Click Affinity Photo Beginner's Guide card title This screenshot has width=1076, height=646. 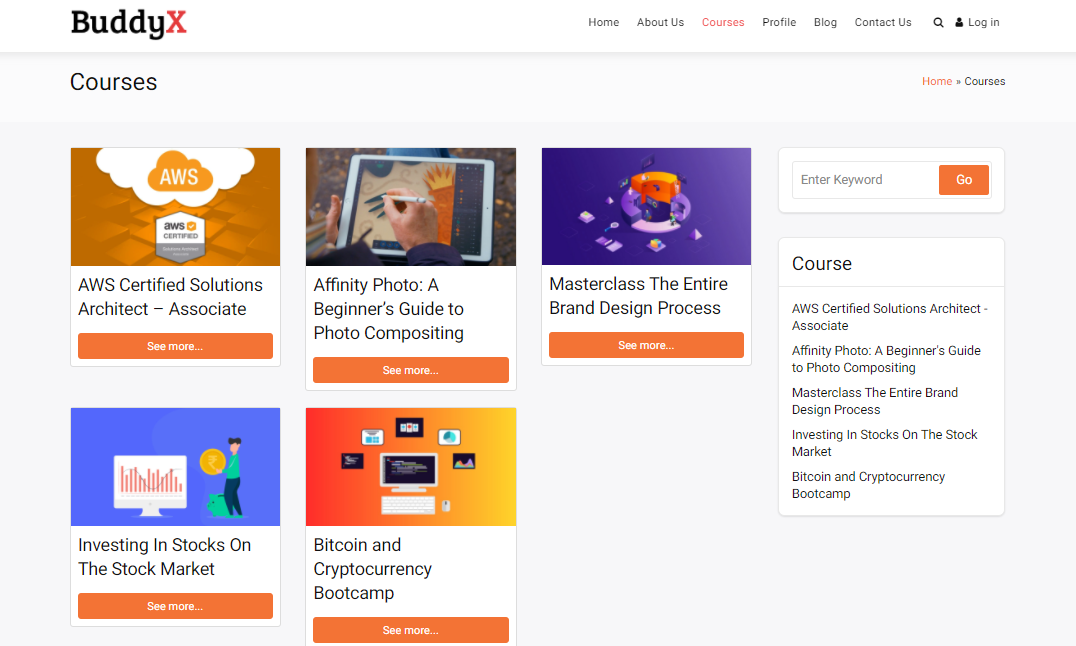[389, 309]
